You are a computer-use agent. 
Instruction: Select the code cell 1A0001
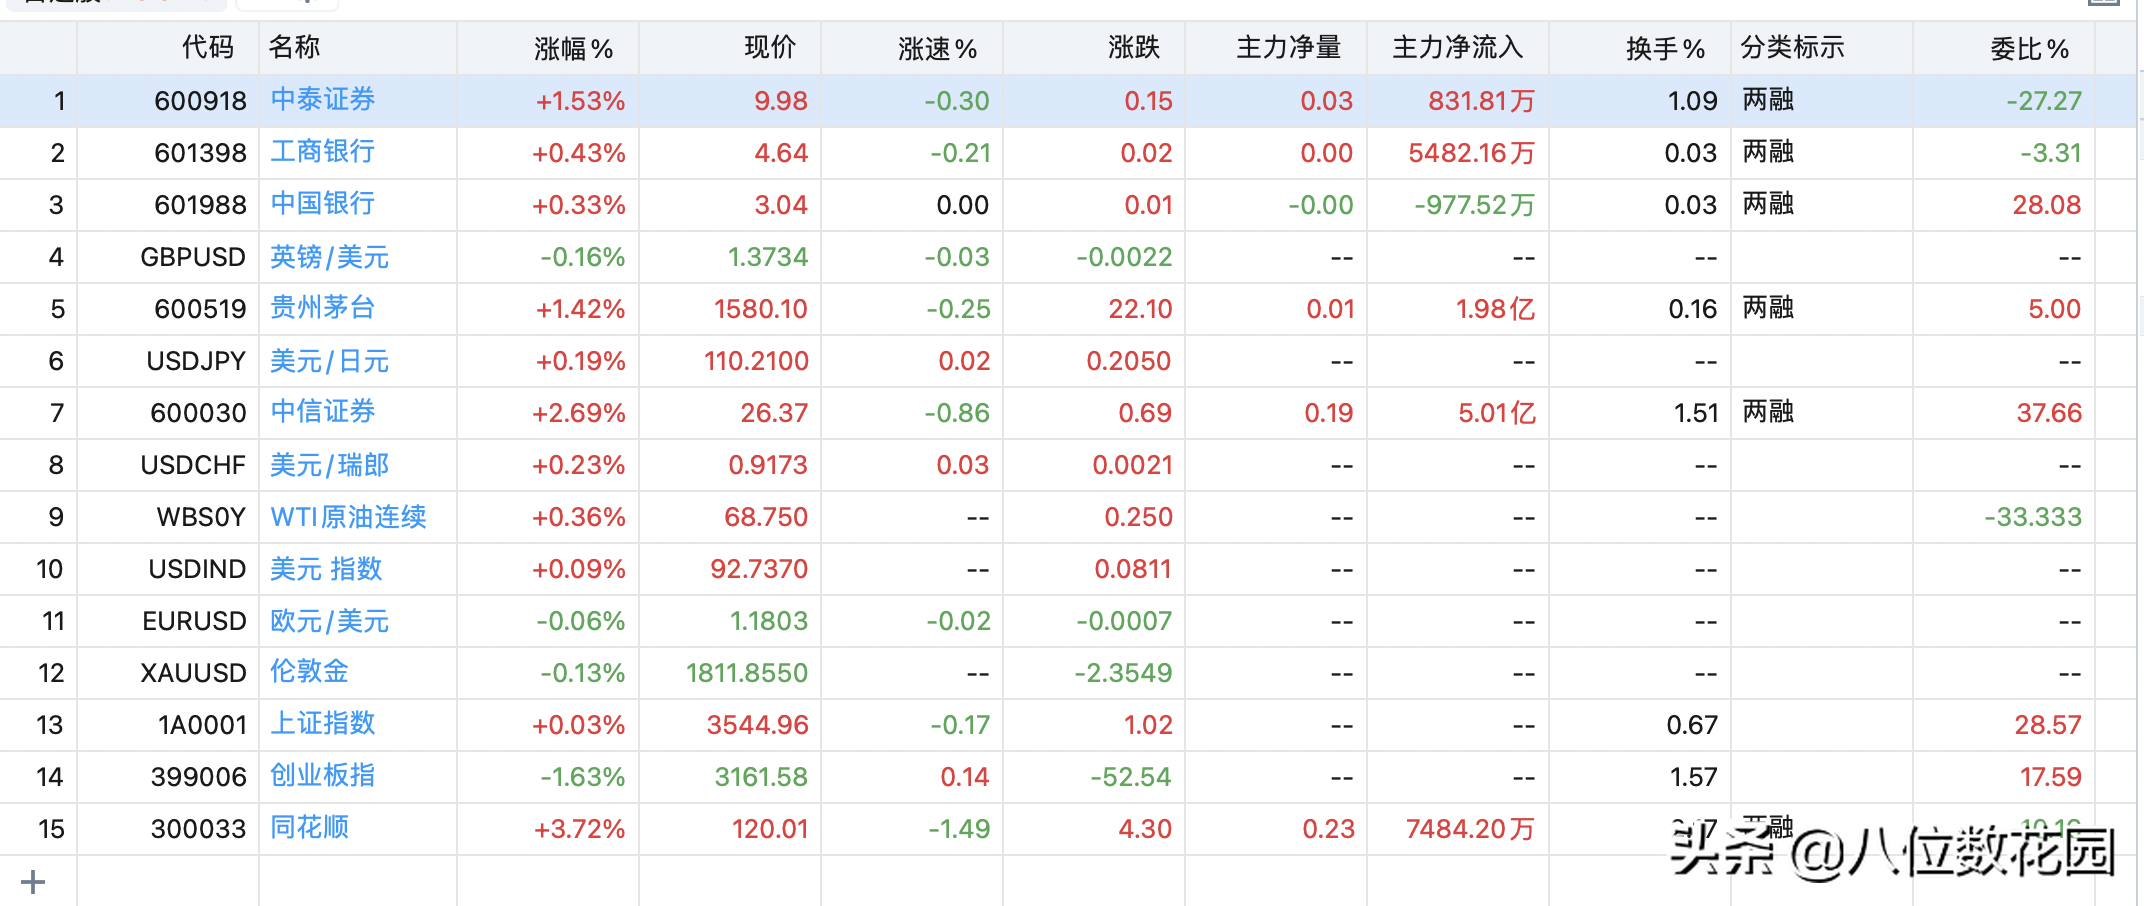point(202,725)
